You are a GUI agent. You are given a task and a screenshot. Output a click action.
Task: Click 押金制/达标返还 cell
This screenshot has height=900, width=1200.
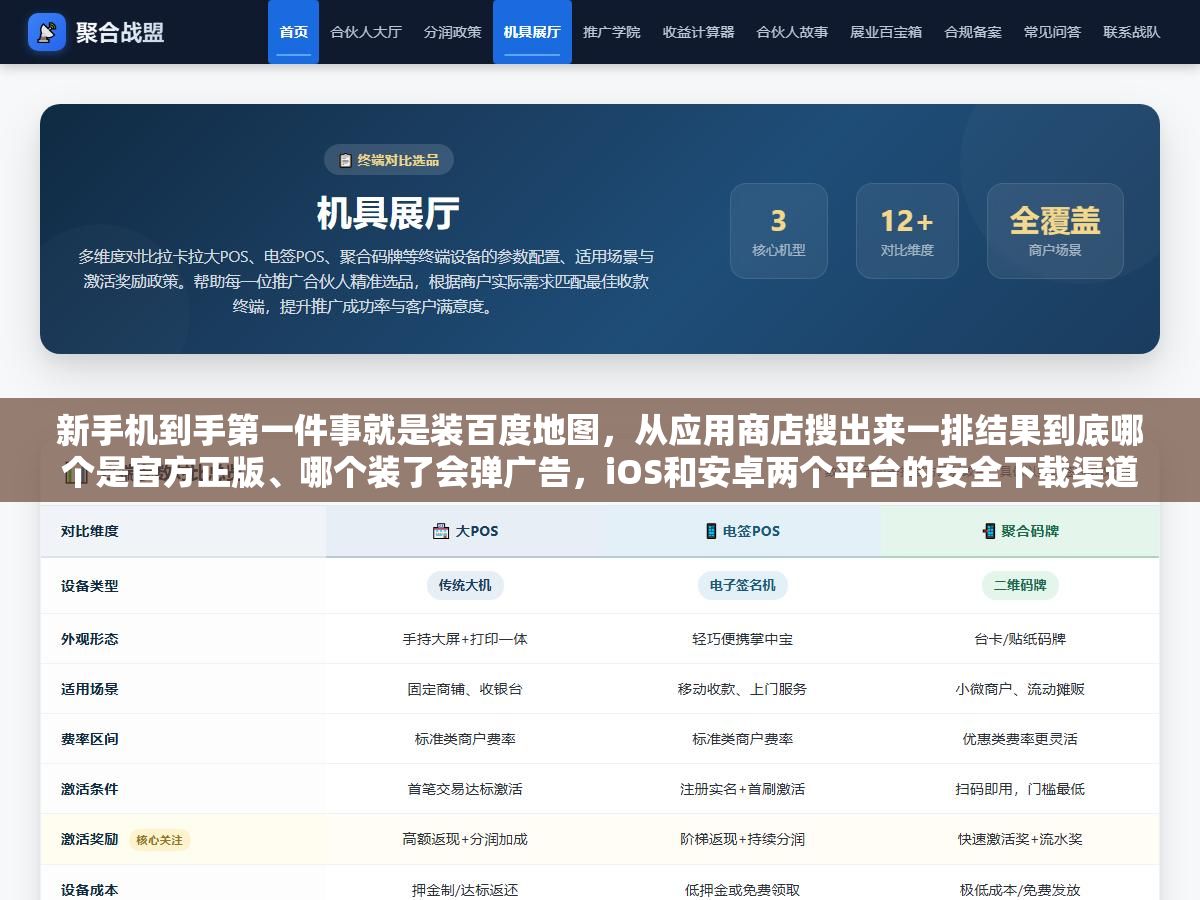465,889
